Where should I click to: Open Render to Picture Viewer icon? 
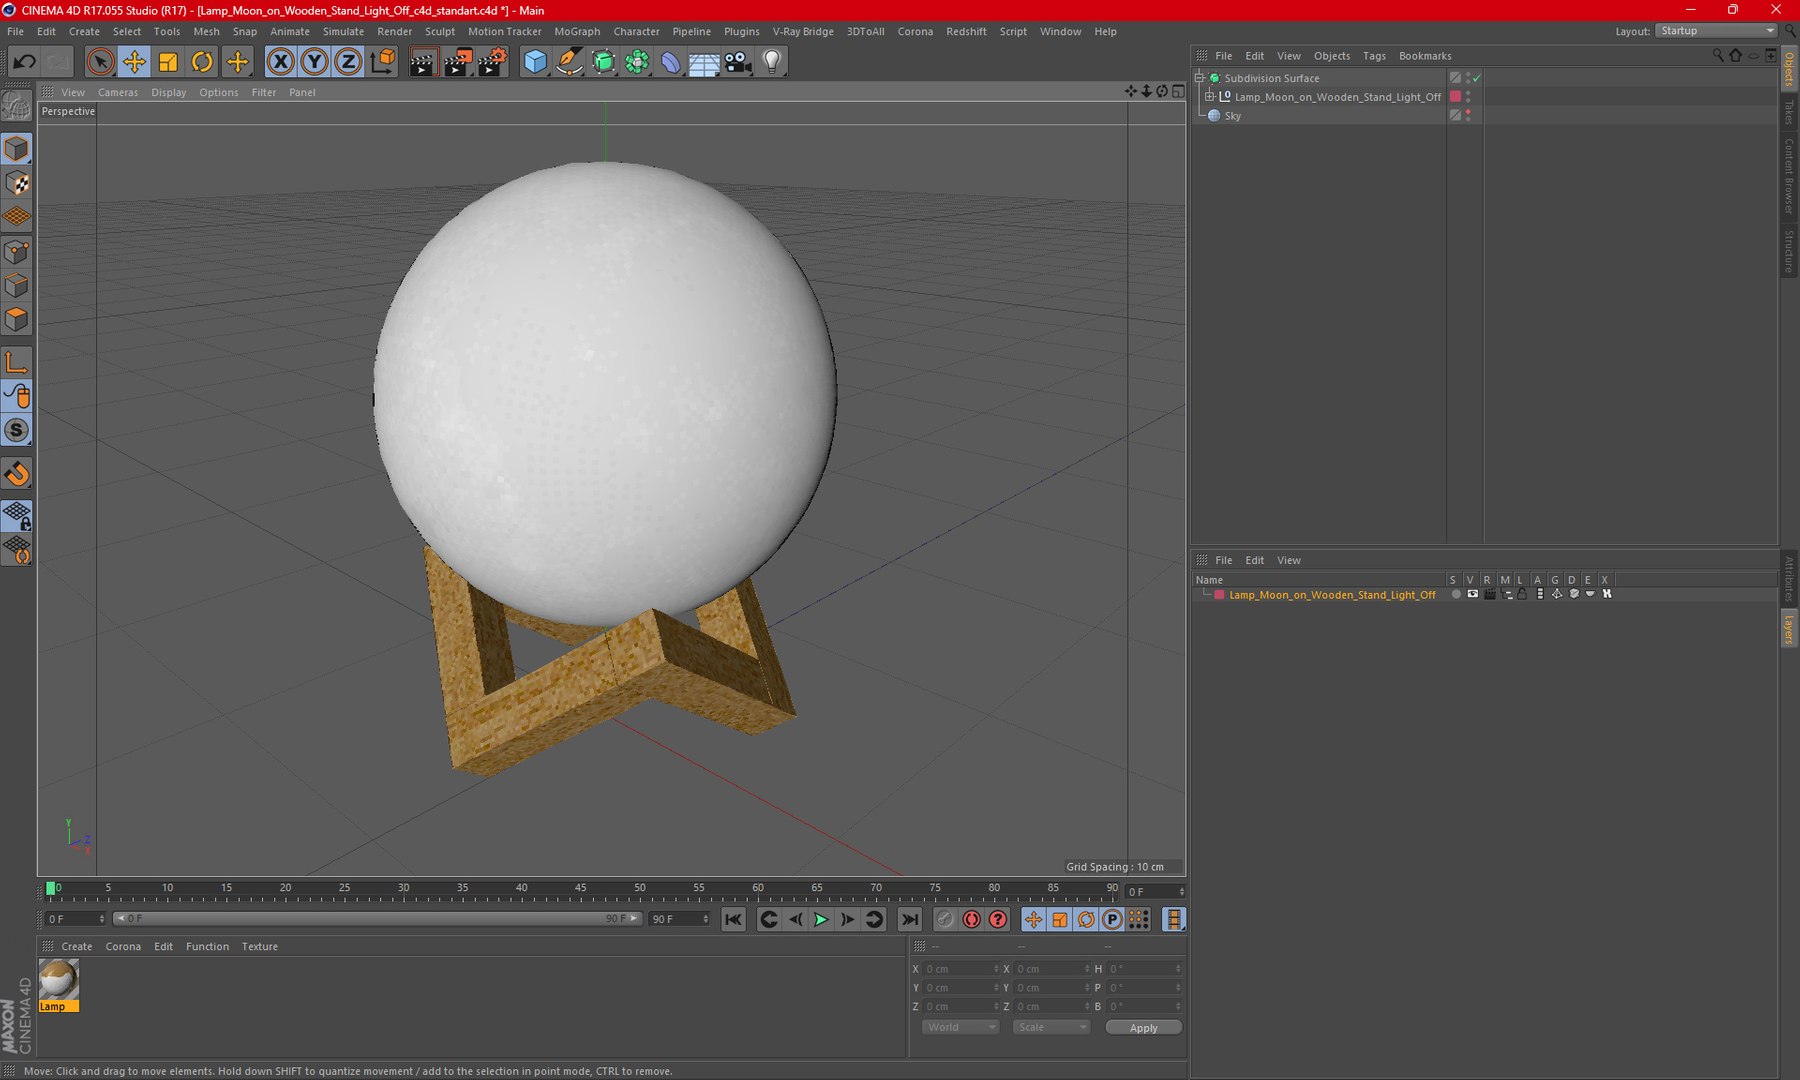click(x=457, y=62)
